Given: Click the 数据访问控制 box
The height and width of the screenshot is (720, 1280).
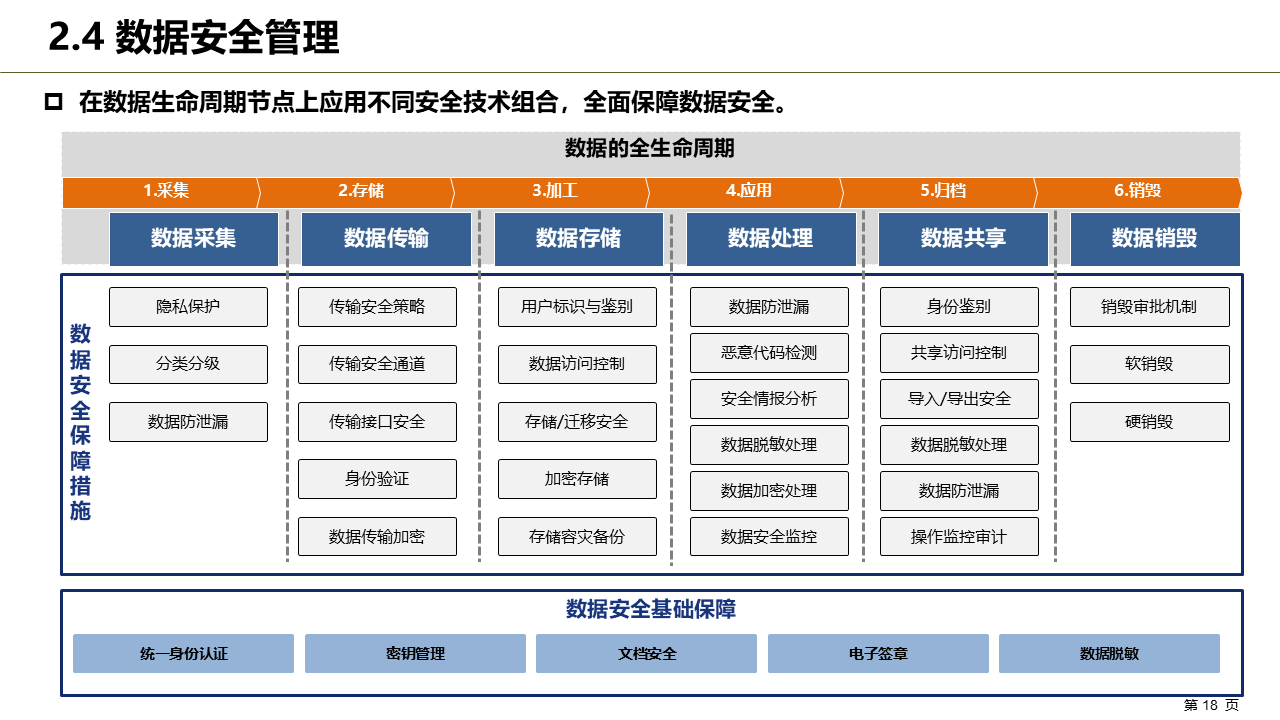Looking at the screenshot, I should 577,364.
